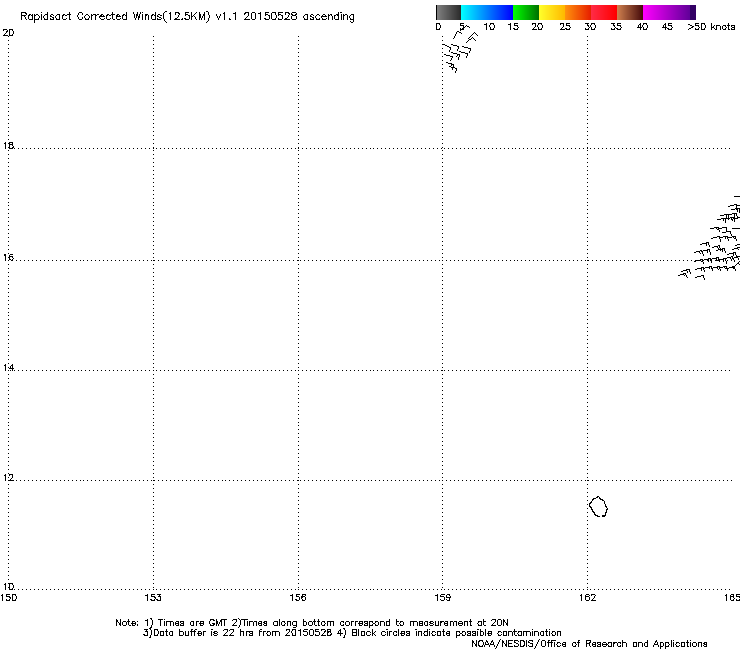This screenshot has width=740, height=650.
Task: Click the latitude axis label "14"
Action: pos(8,367)
